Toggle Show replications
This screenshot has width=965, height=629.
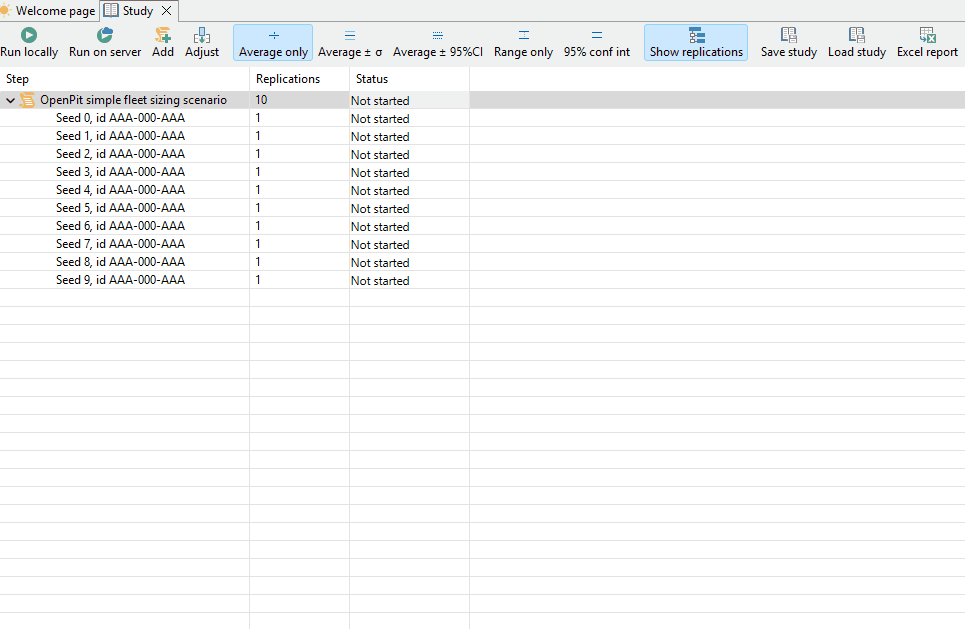(696, 42)
